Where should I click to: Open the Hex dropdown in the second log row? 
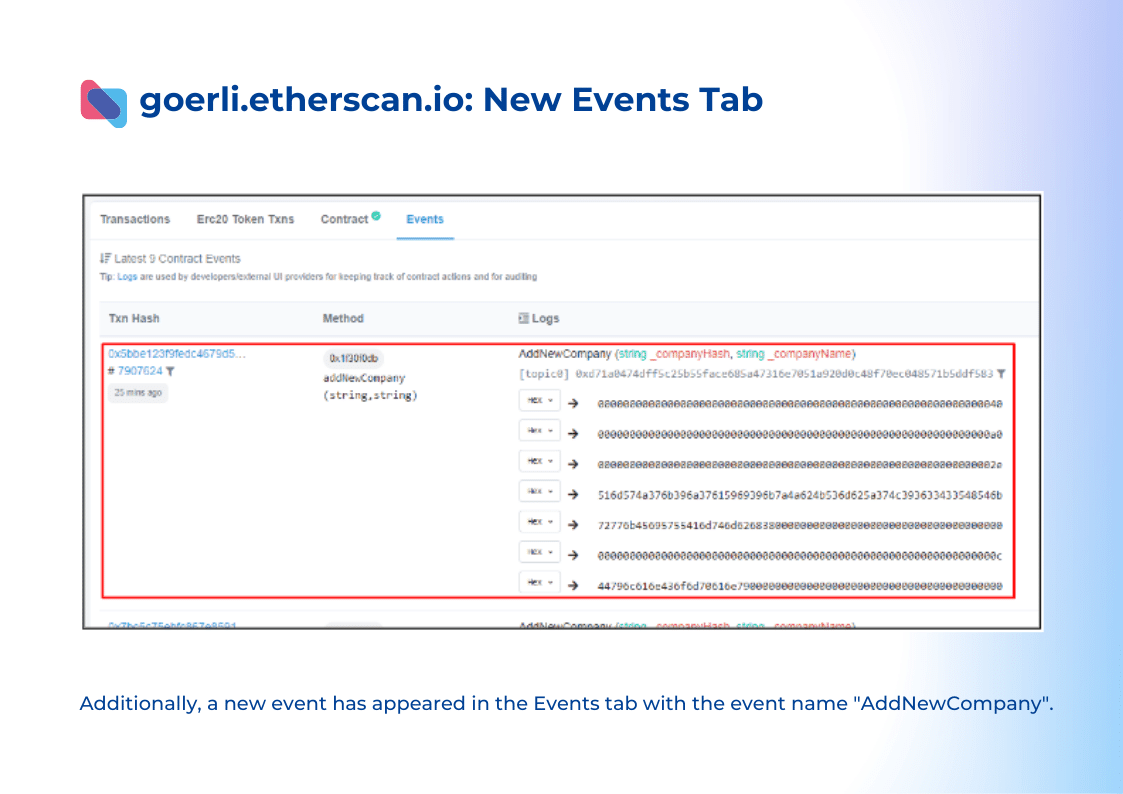click(539, 431)
